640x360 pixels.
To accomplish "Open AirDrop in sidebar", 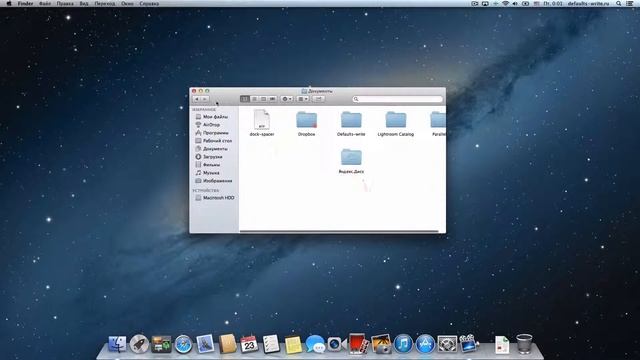I will [x=214, y=124].
